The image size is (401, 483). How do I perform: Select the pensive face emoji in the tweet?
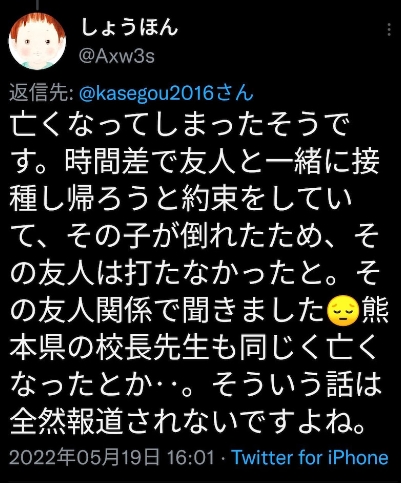pyautogui.click(x=343, y=312)
